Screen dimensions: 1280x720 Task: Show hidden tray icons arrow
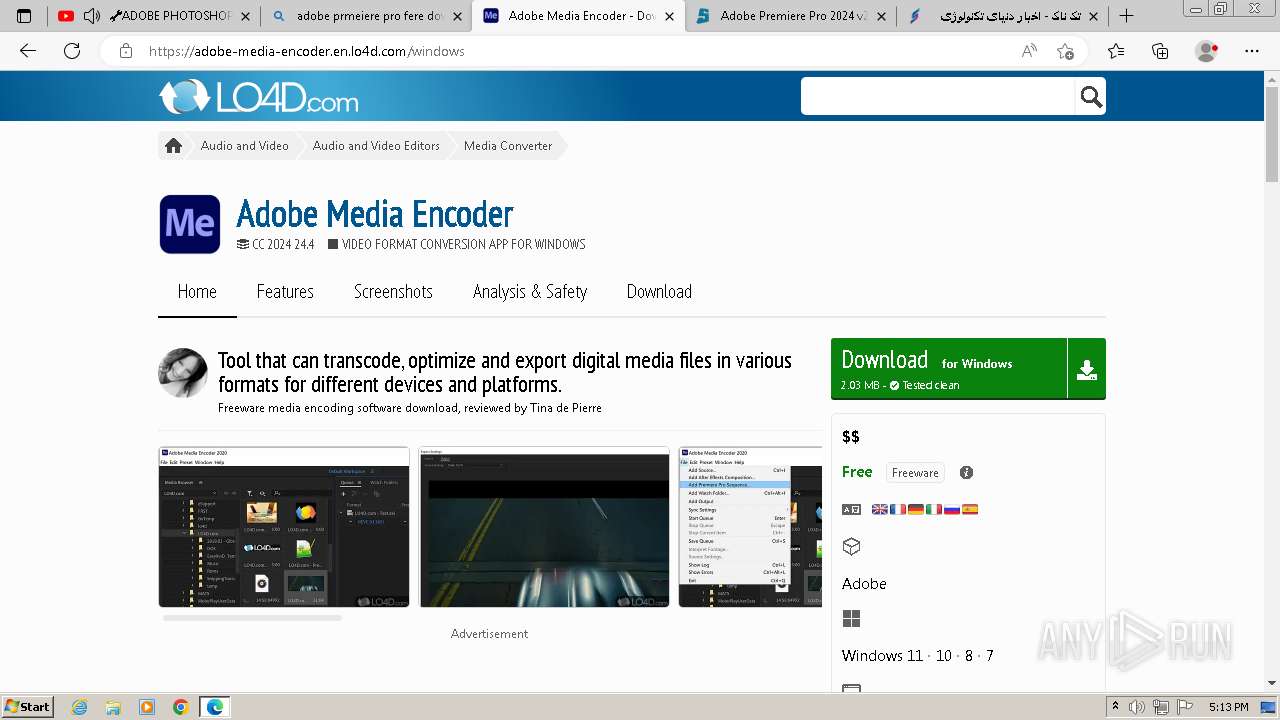(x=1116, y=707)
